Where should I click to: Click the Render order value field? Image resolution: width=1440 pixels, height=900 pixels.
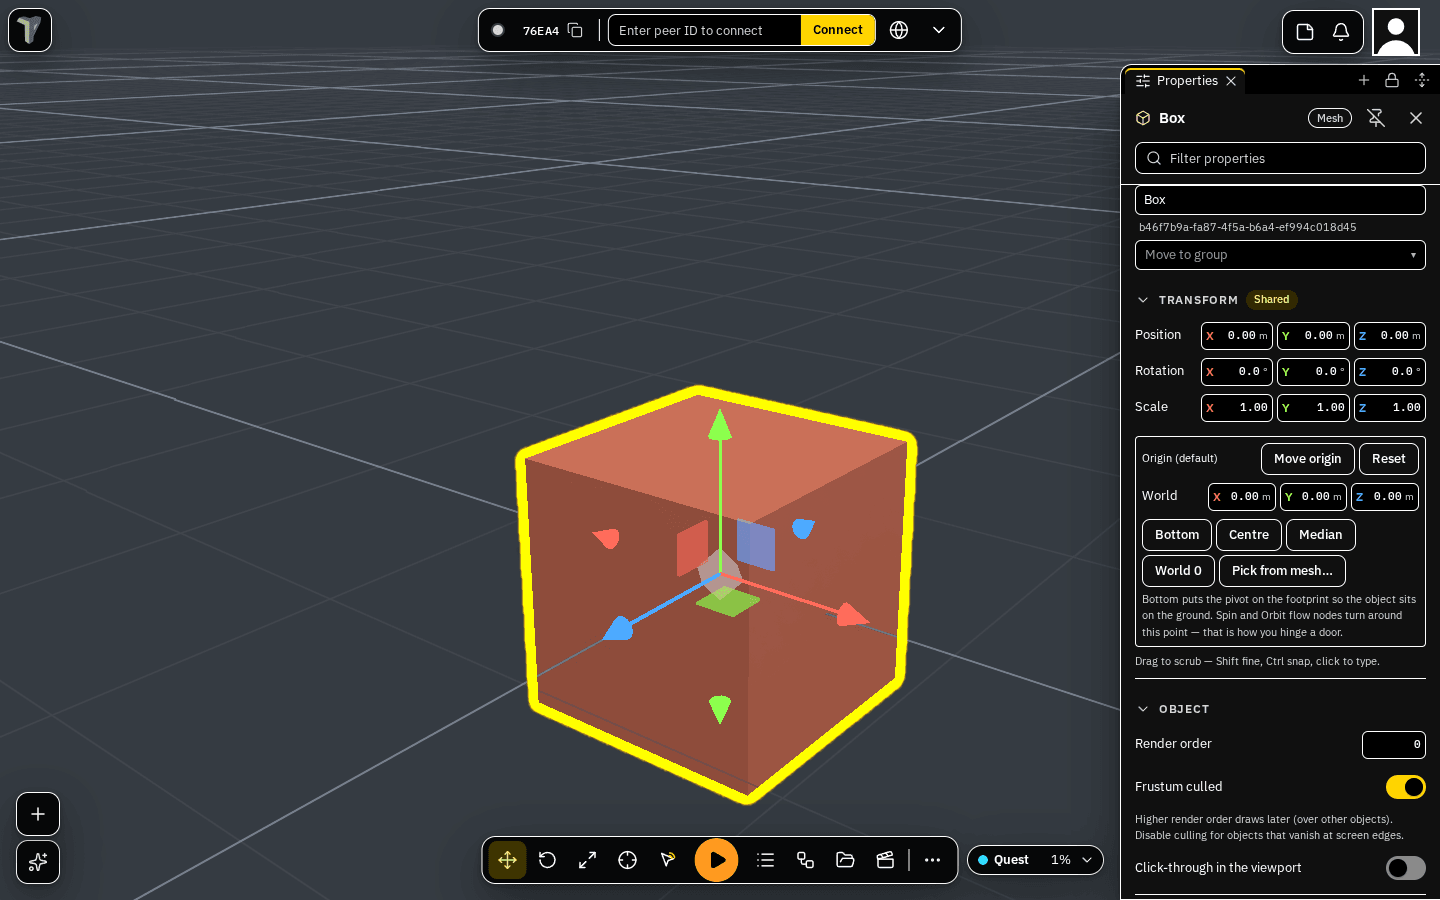1394,745
